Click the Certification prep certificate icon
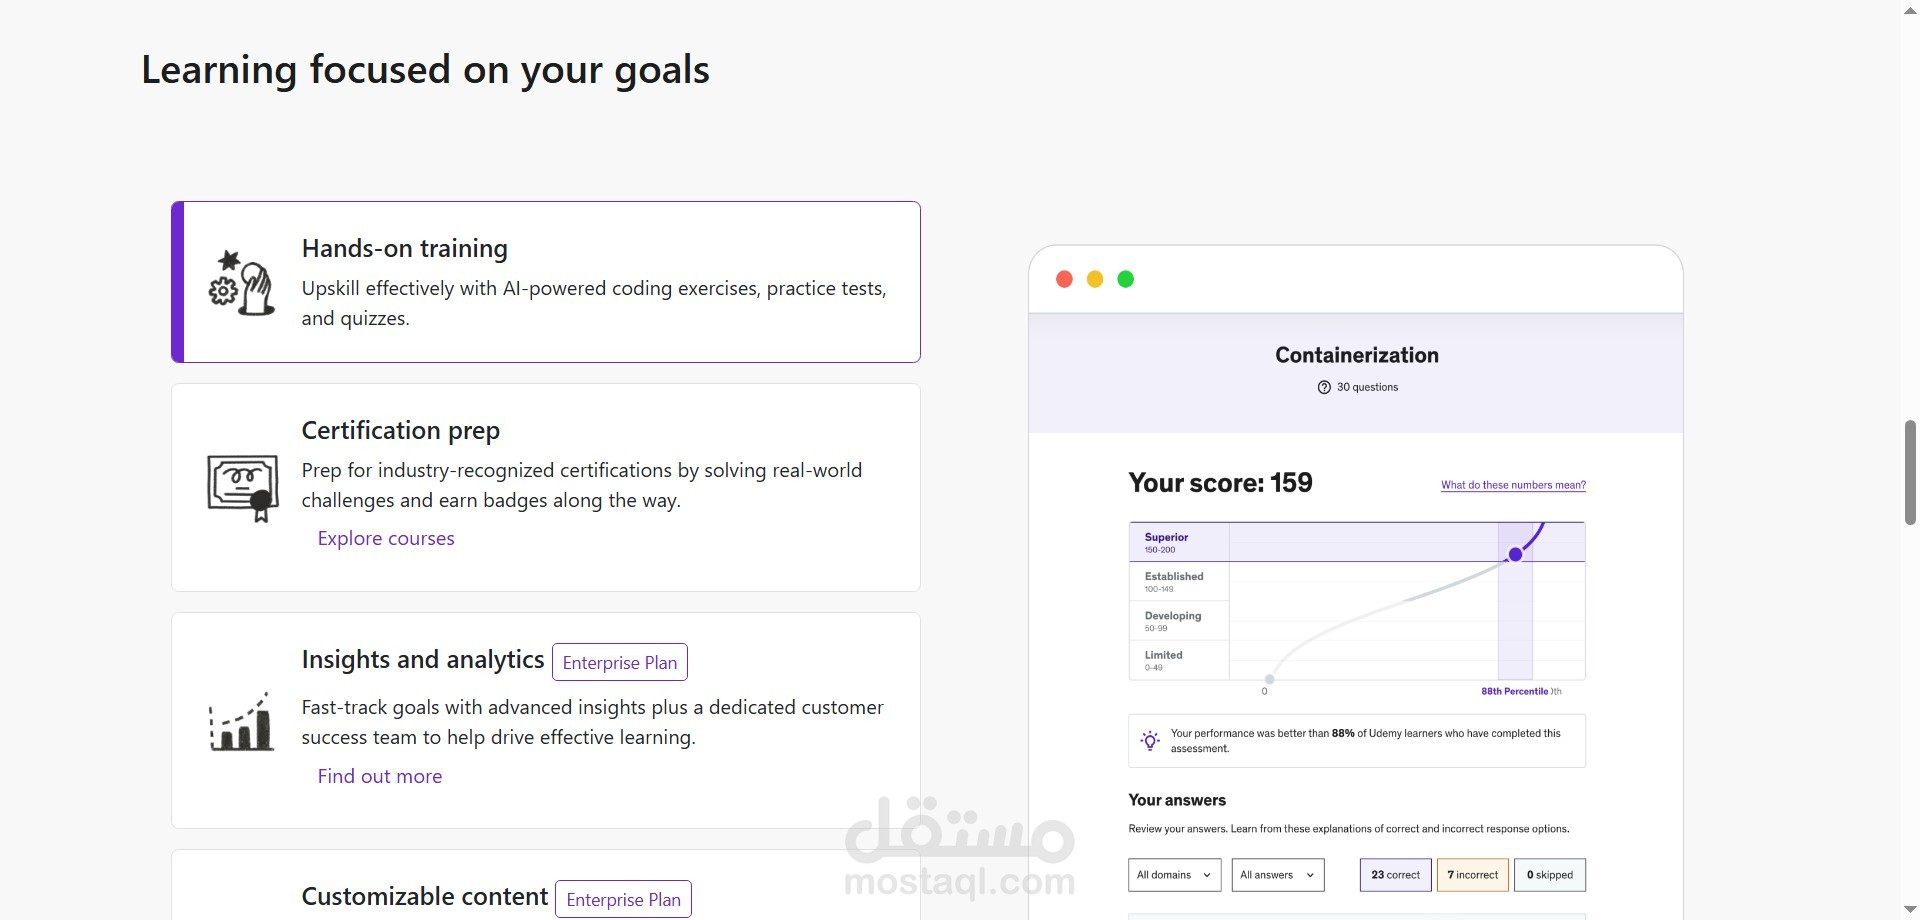The height and width of the screenshot is (920, 1920). [x=242, y=487]
